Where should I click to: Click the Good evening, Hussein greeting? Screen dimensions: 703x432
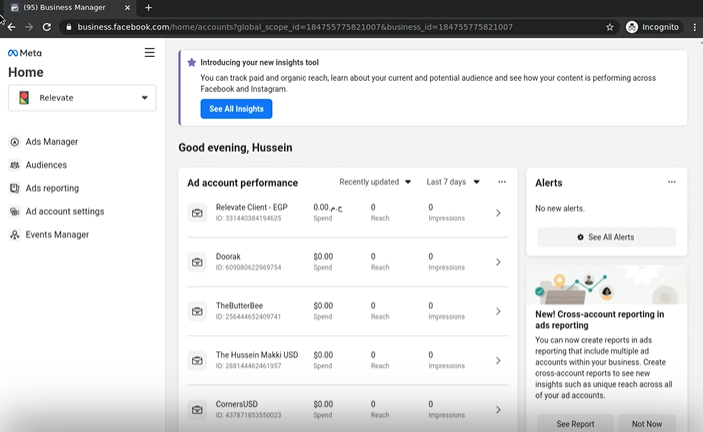(235, 147)
